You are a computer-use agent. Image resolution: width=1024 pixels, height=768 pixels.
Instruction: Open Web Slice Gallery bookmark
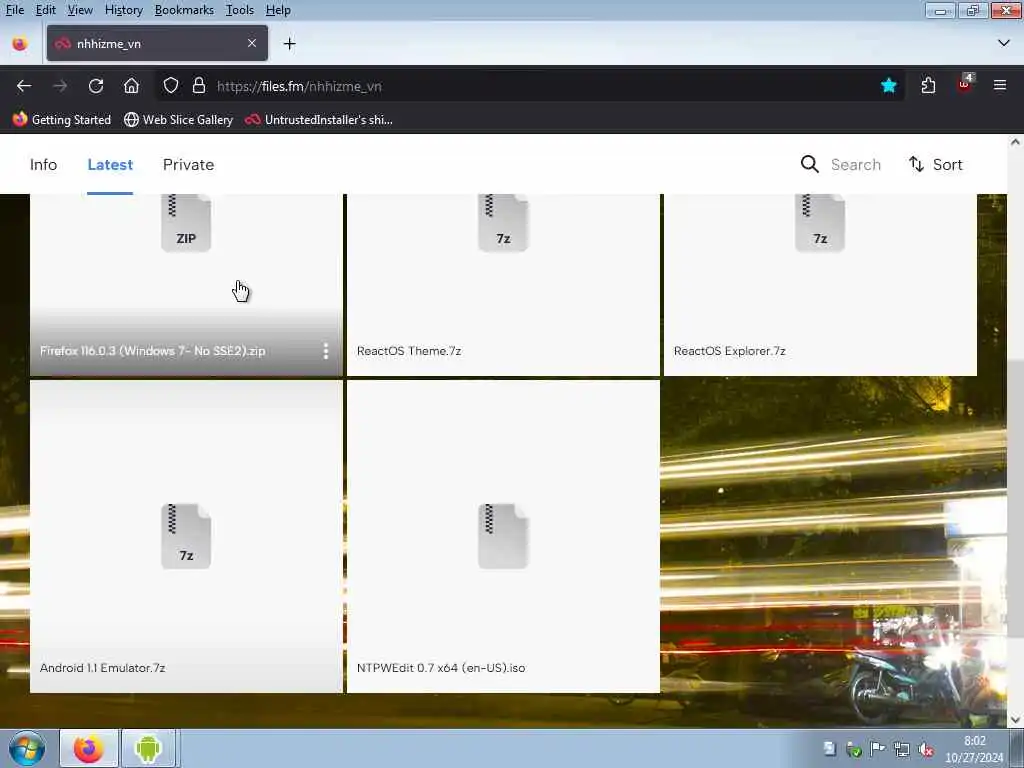[x=178, y=120]
